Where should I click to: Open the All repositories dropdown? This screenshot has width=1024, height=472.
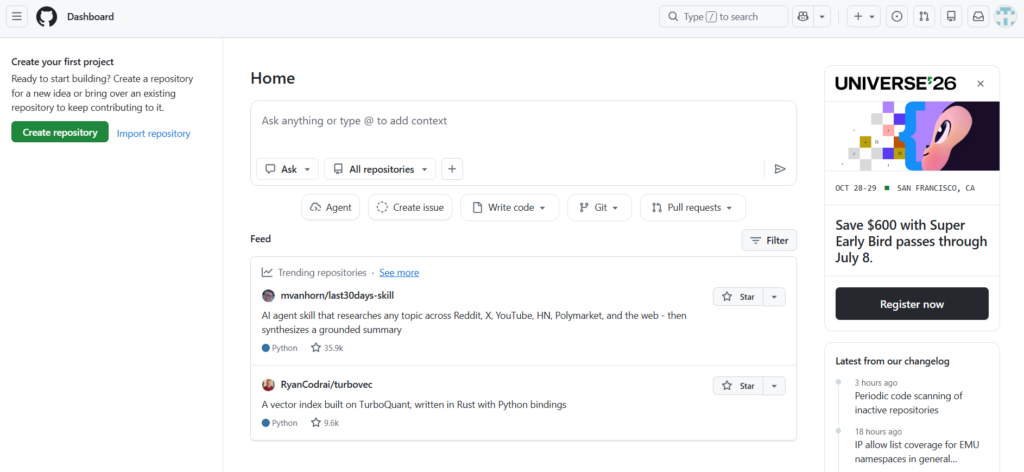pos(380,169)
